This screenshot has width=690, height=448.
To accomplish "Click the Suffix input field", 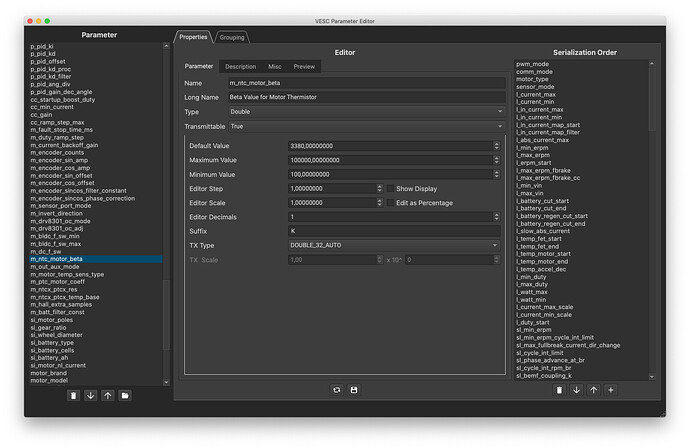I will click(394, 231).
